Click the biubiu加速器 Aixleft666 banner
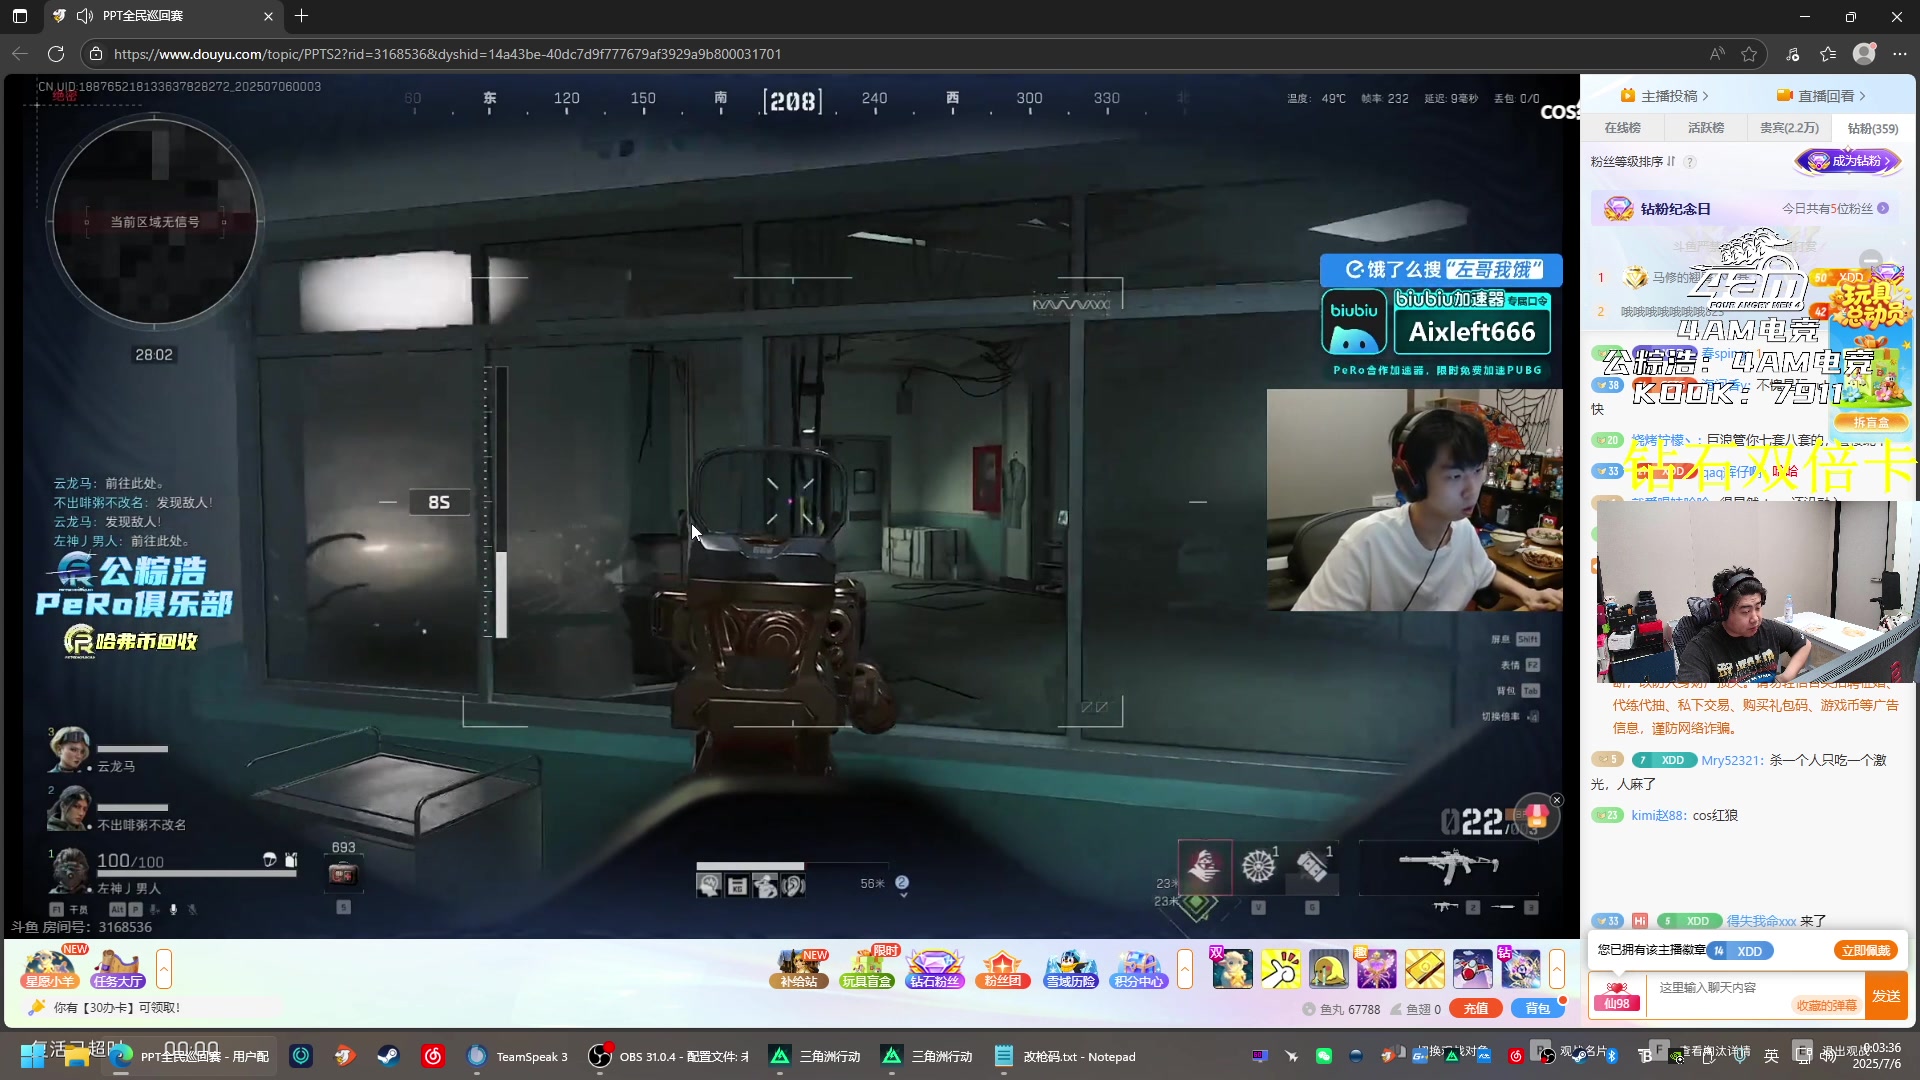 click(x=1437, y=322)
